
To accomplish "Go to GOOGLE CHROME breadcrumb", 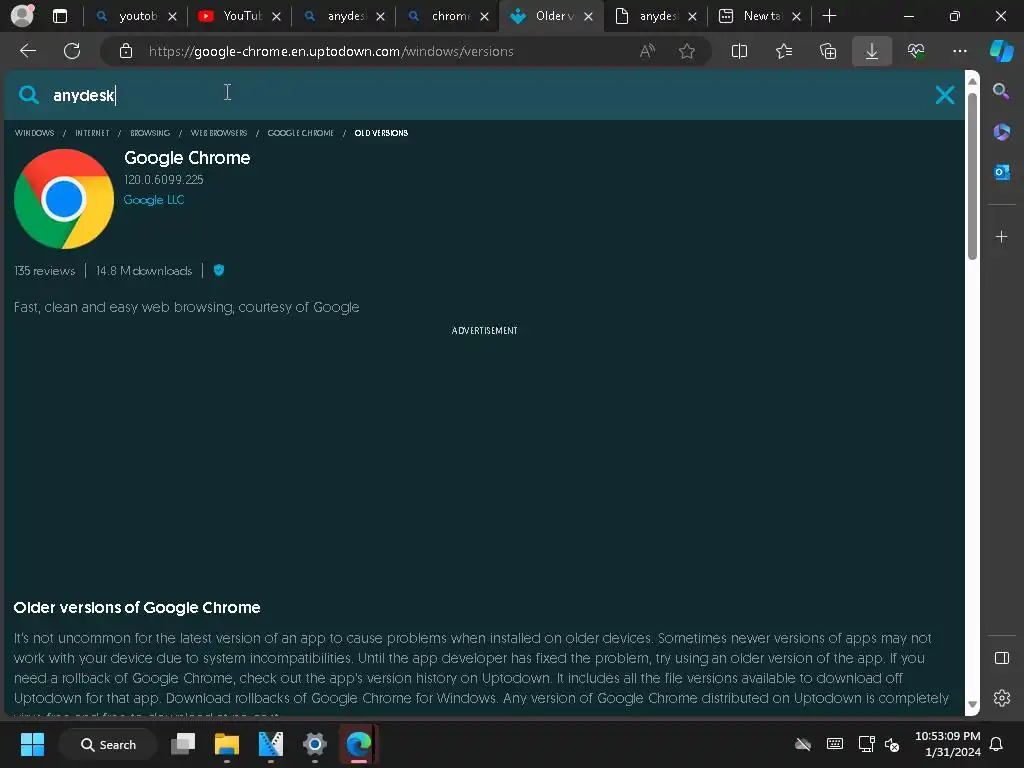I will click(300, 133).
